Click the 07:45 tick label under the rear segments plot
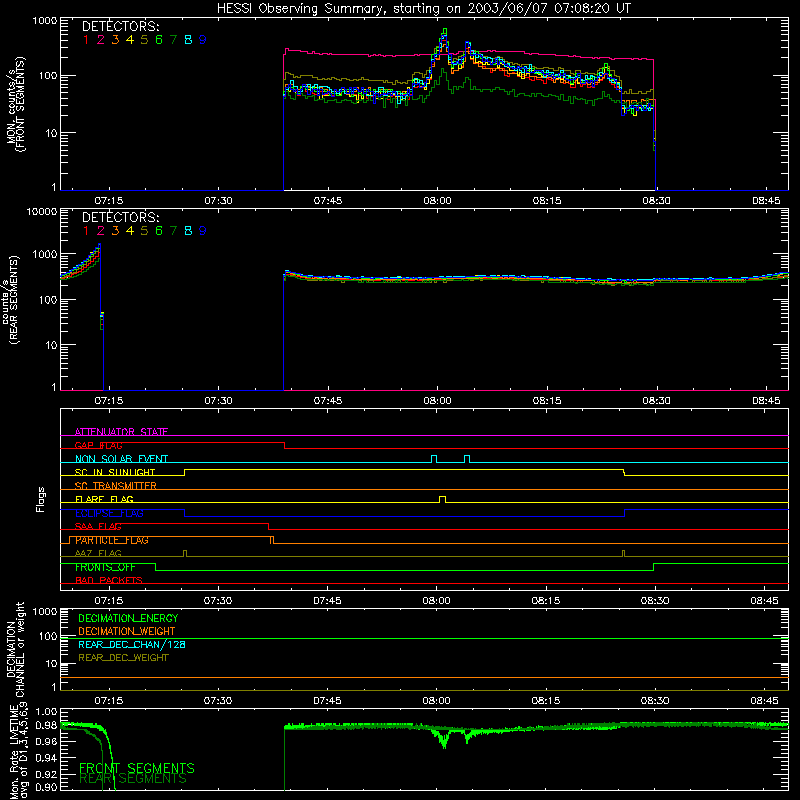This screenshot has height=800, width=800. pos(328,401)
